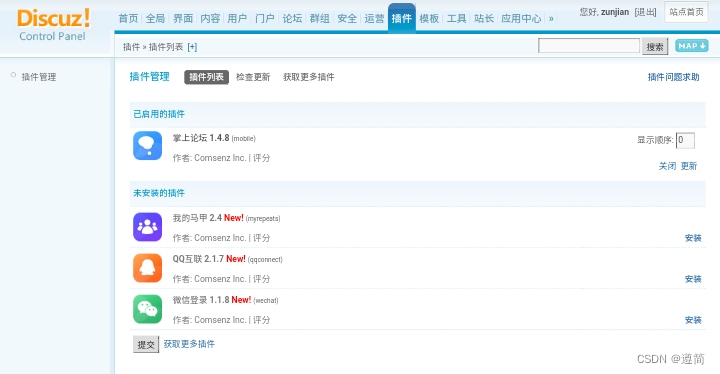Viewport: 720px width, 374px height.
Task: Open the 界面 menu
Action: (x=183, y=18)
